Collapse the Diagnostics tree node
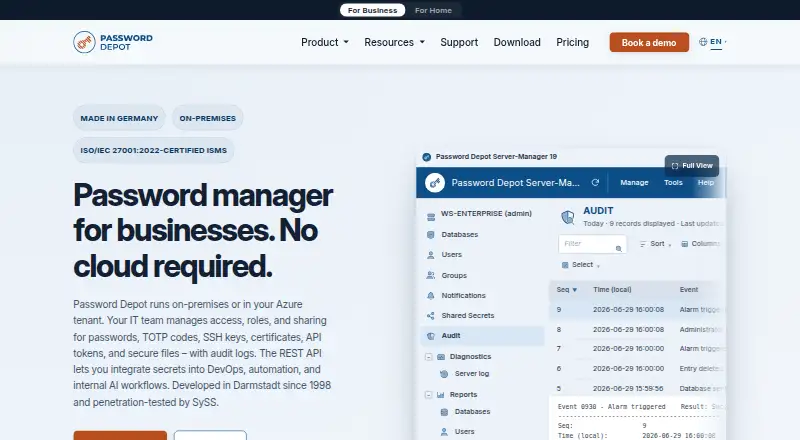Screen dimensions: 800x440 [429, 357]
